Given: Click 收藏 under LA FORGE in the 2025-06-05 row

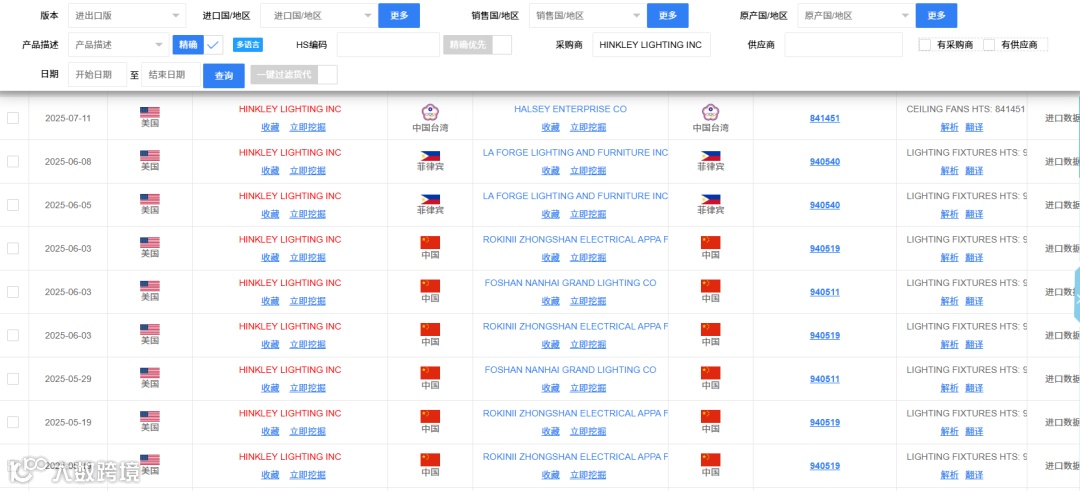Looking at the screenshot, I should point(550,213).
